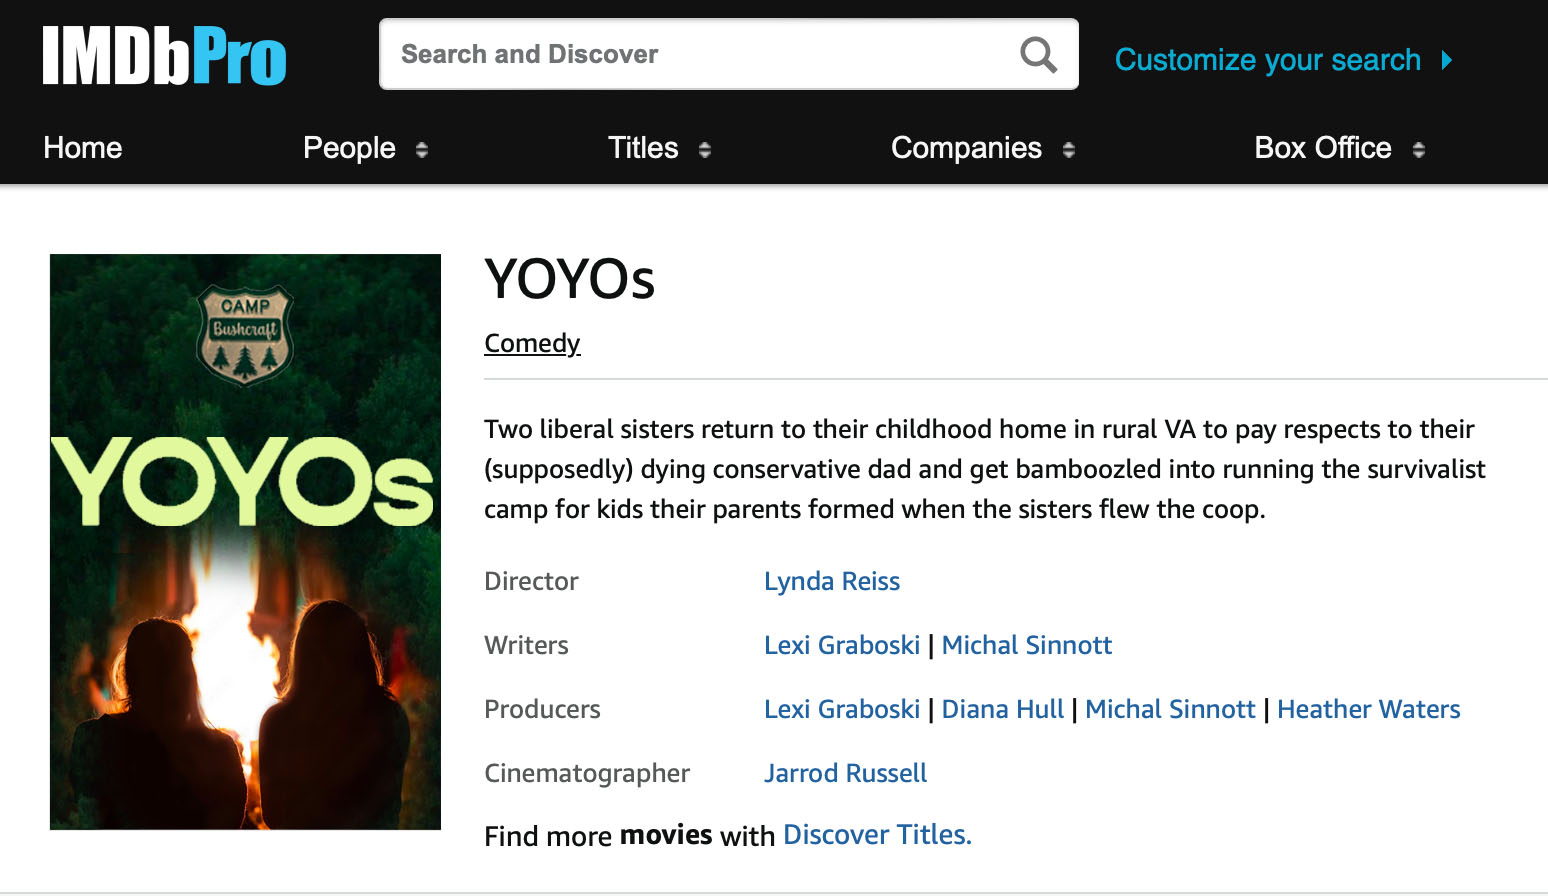Go to the Home tab
This screenshot has width=1548, height=896.
(x=82, y=148)
